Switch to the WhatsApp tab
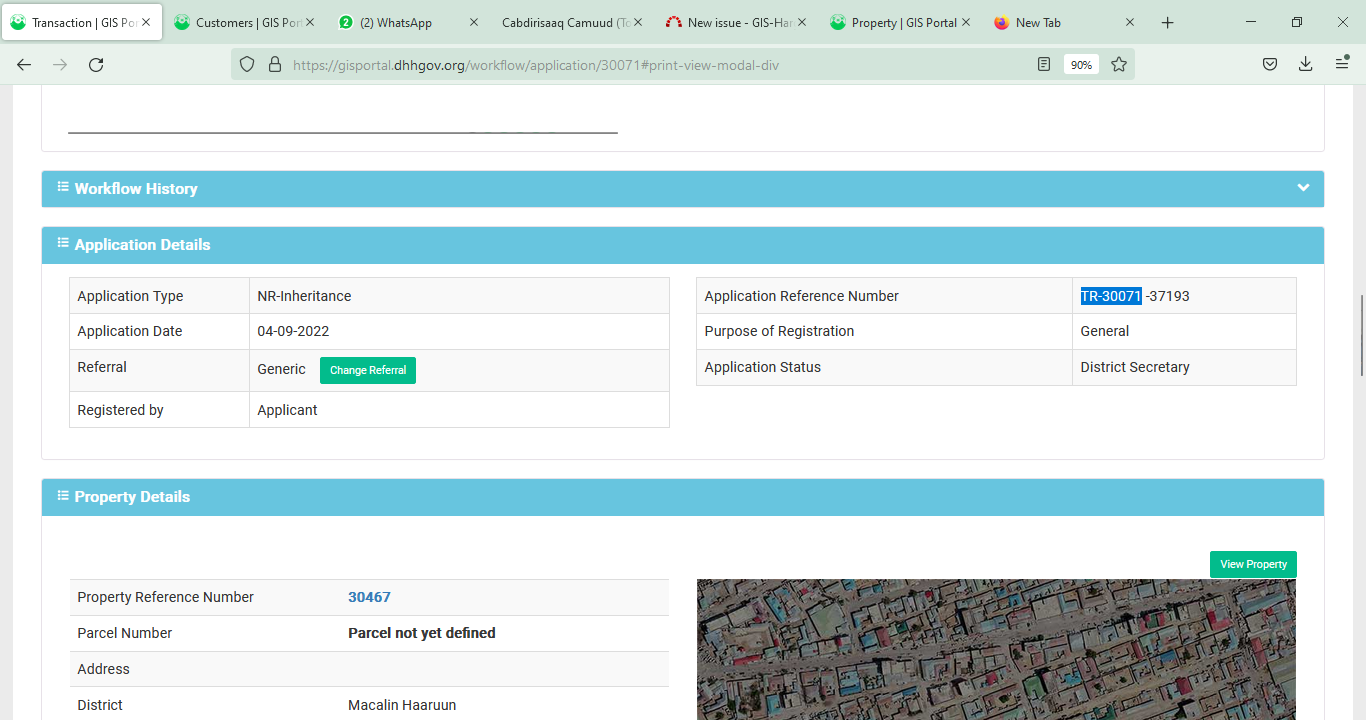The height and width of the screenshot is (720, 1366). pyautogui.click(x=409, y=23)
